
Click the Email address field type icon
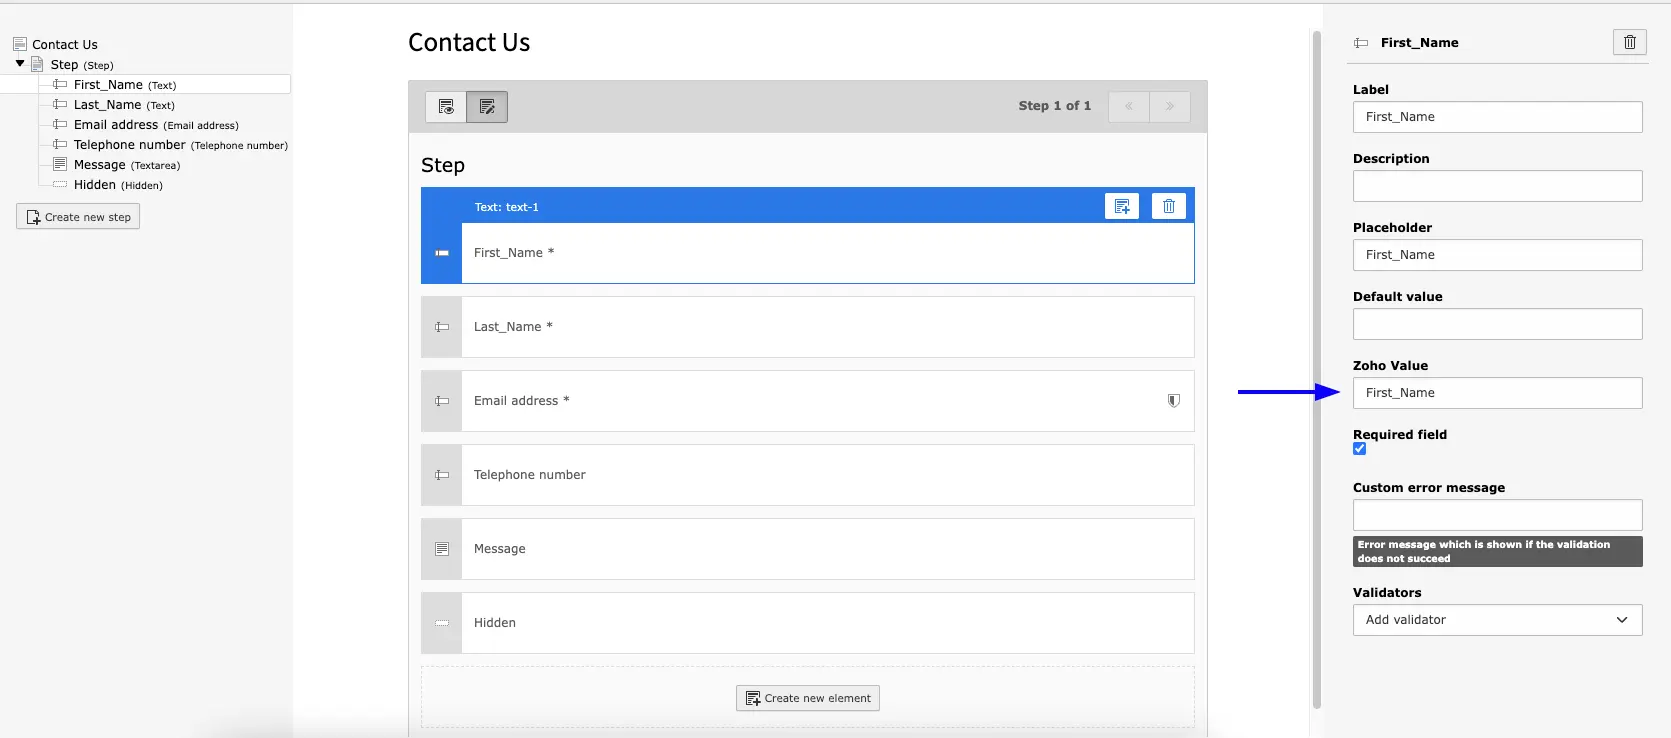441,401
